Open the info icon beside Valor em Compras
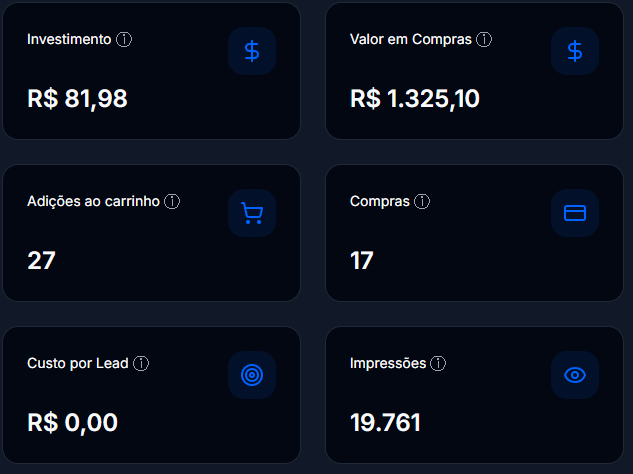The width and height of the screenshot is (633, 474). pyautogui.click(x=484, y=40)
